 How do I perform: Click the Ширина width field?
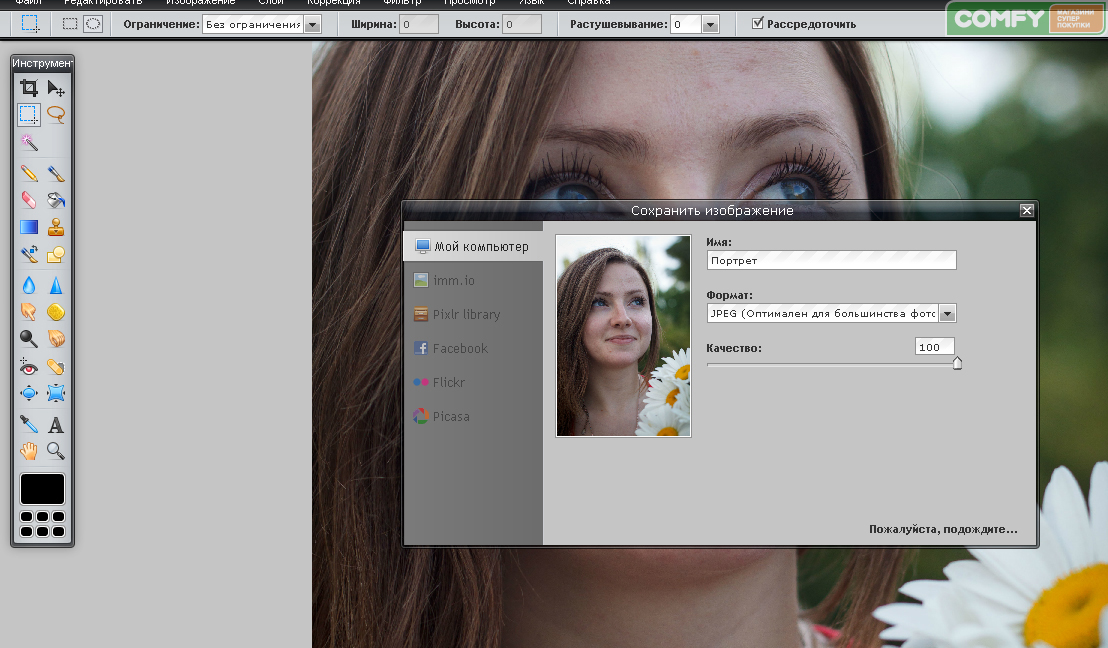pos(419,24)
